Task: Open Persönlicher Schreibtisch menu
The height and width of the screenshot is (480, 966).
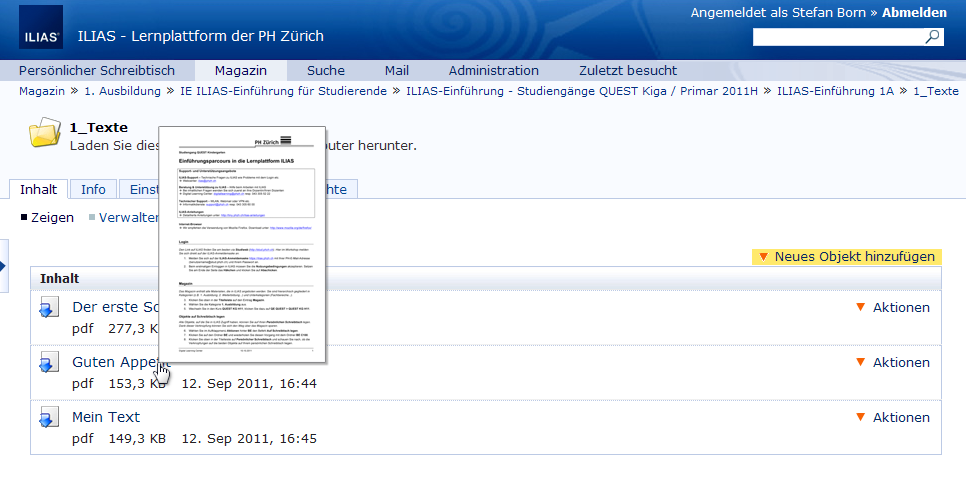Action: tap(97, 70)
